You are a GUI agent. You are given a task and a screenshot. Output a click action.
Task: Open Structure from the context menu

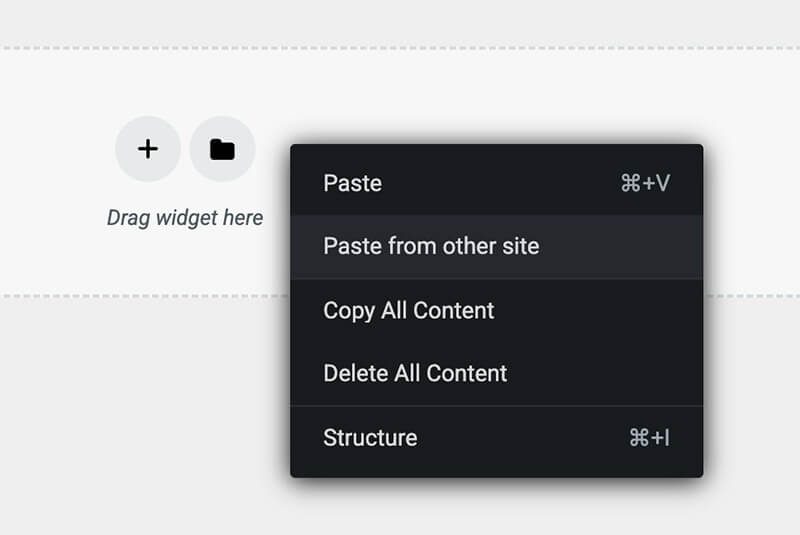(x=496, y=438)
